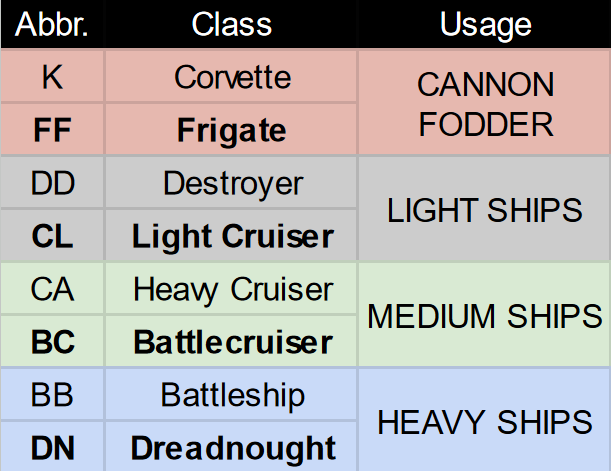Image resolution: width=611 pixels, height=471 pixels.
Task: Select the Corvette class cell
Action: pos(232,77)
